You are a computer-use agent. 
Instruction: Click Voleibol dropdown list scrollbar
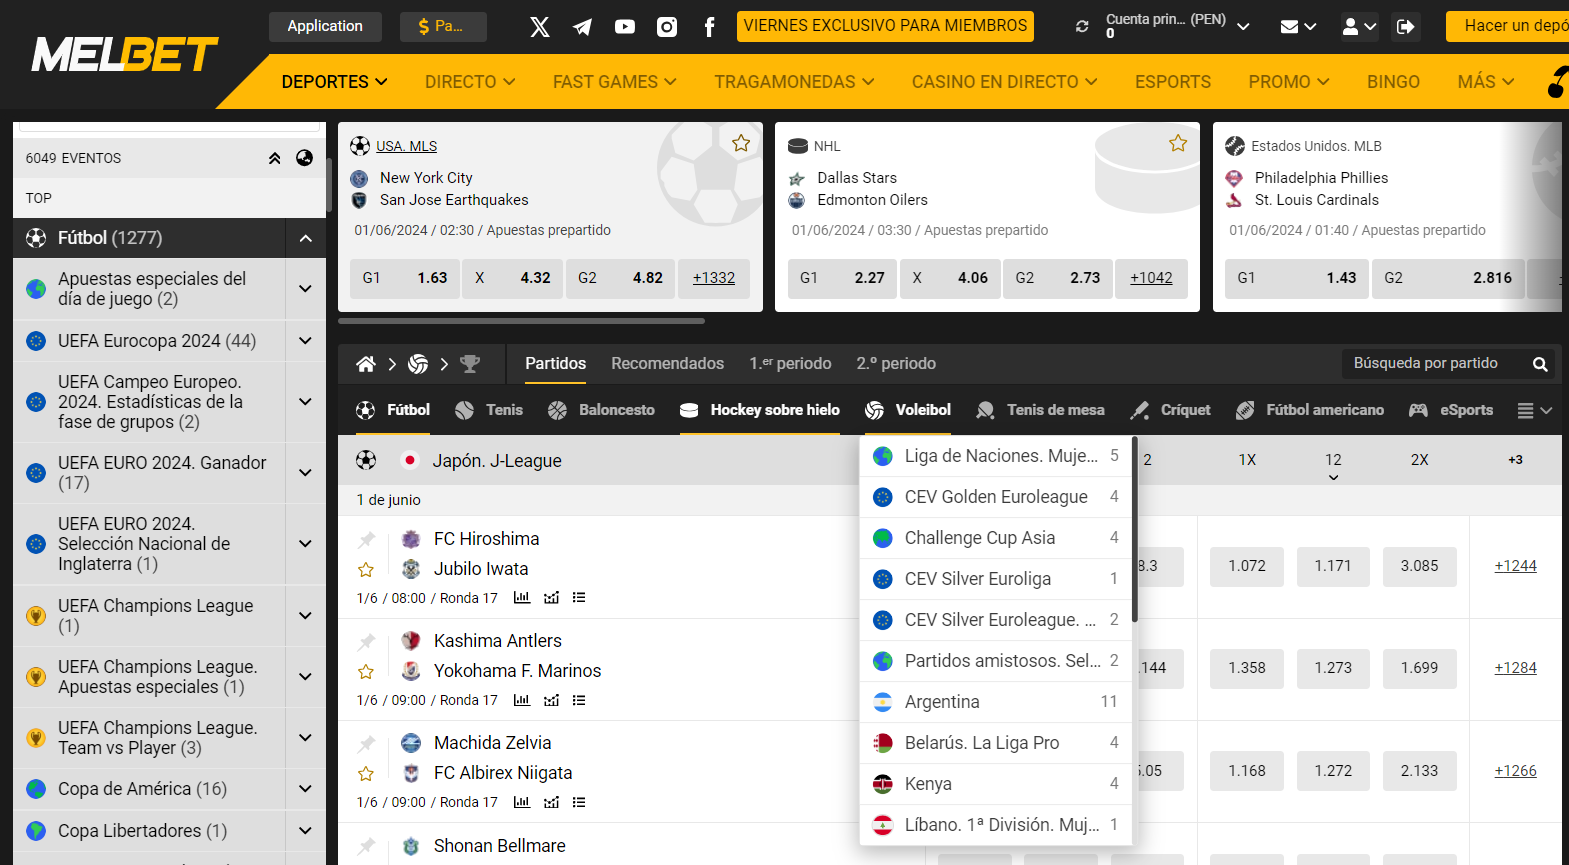[1135, 530]
